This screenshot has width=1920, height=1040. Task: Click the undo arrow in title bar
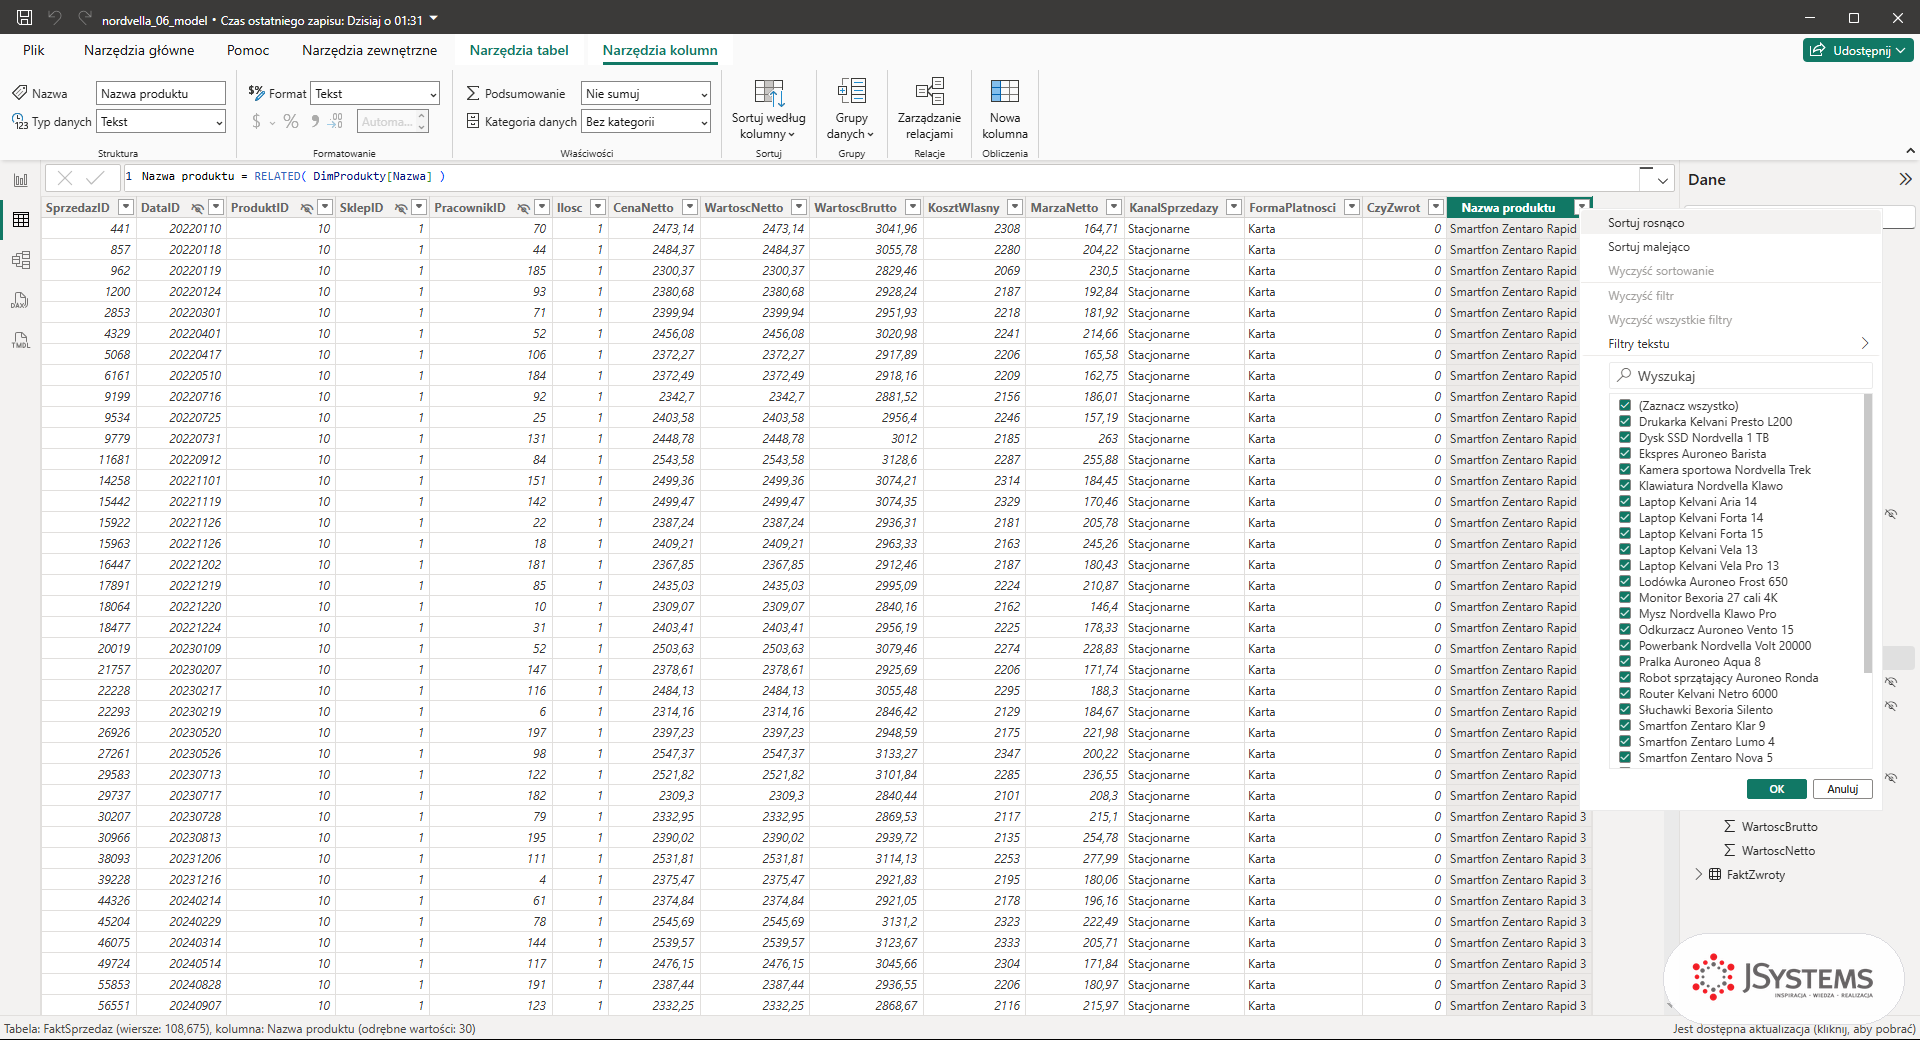[55, 17]
